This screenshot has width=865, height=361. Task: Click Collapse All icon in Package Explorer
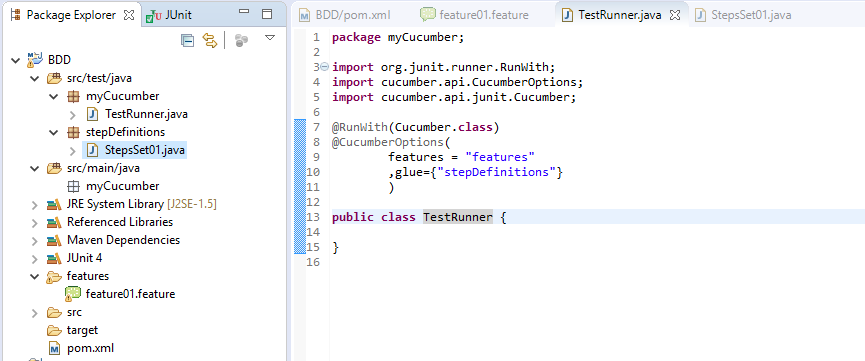pyautogui.click(x=188, y=40)
